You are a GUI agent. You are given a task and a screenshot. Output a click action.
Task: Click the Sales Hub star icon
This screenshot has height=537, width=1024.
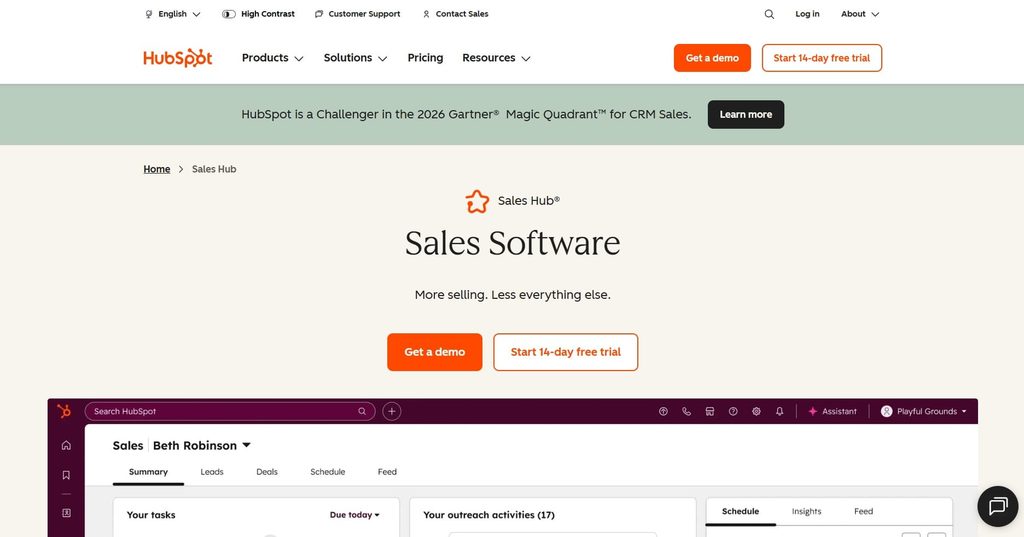click(477, 201)
